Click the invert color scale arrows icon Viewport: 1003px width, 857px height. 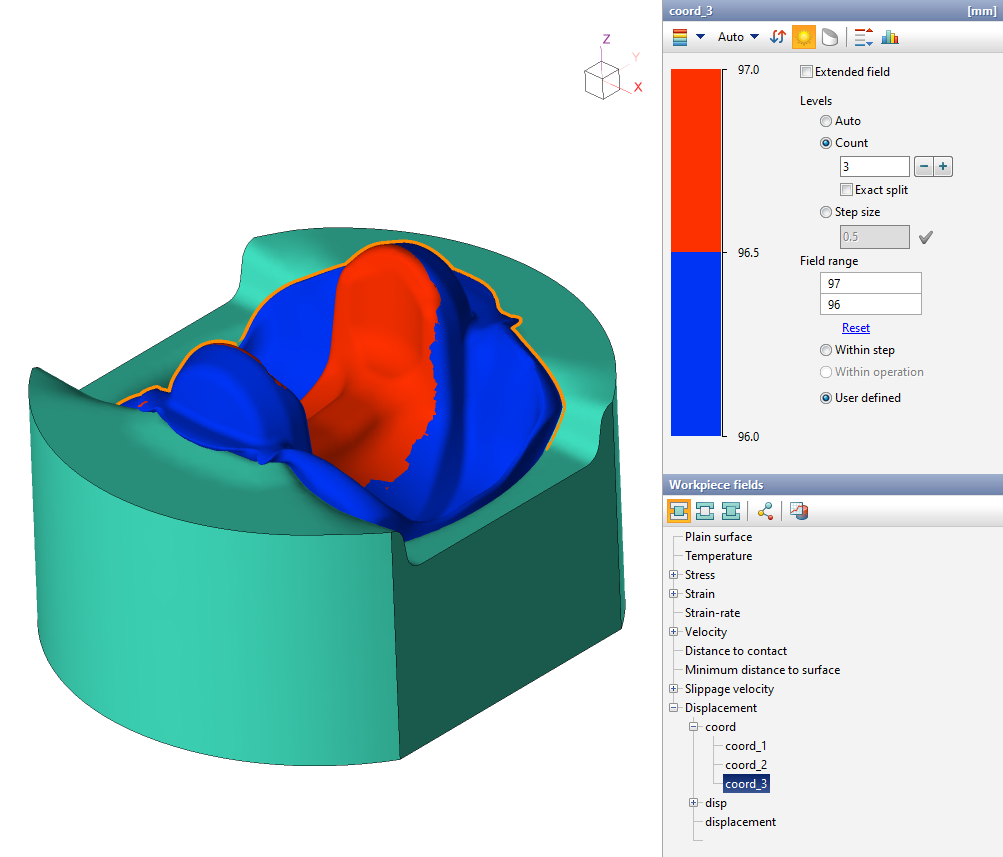[778, 37]
